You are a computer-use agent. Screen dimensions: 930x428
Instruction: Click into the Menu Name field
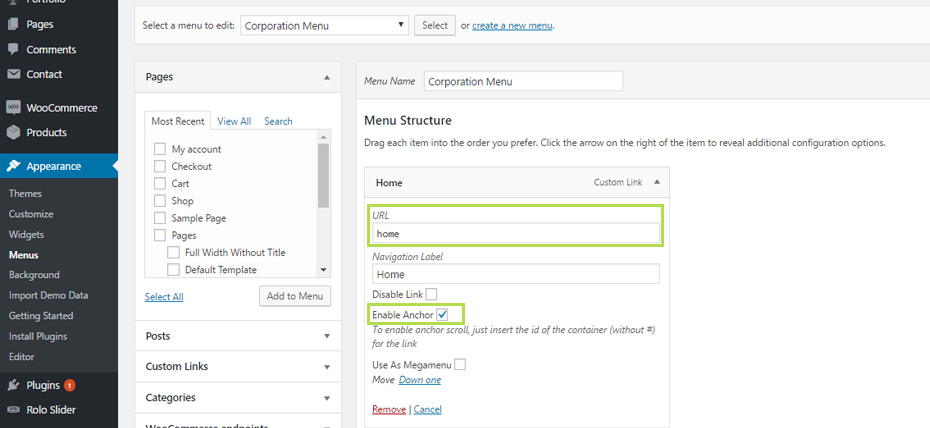click(x=523, y=81)
